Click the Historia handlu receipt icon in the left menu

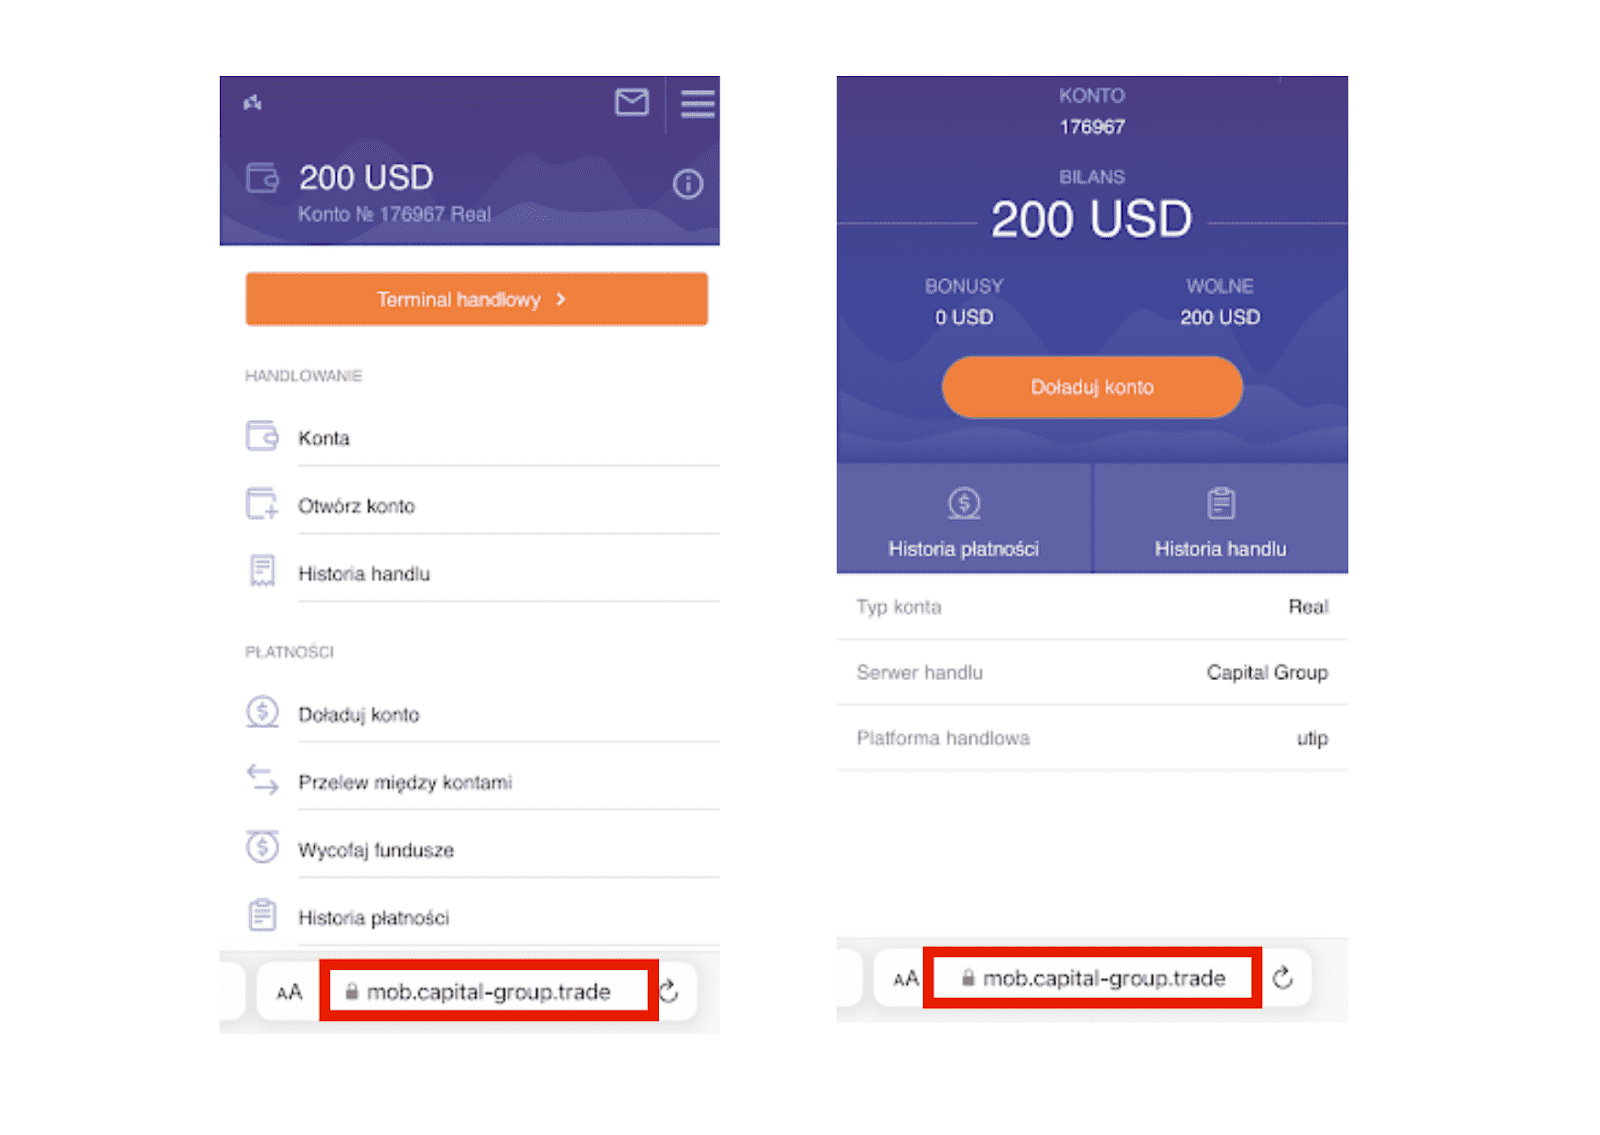click(262, 572)
